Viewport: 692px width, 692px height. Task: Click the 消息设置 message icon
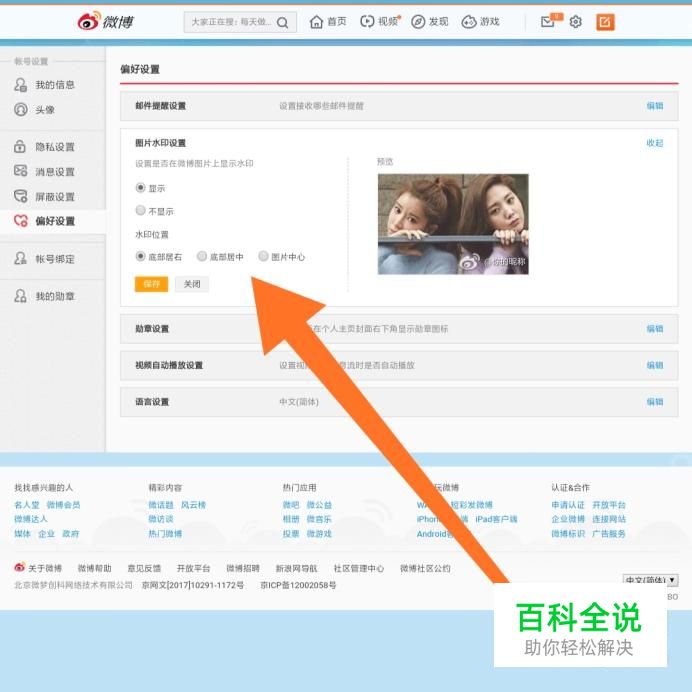20,171
